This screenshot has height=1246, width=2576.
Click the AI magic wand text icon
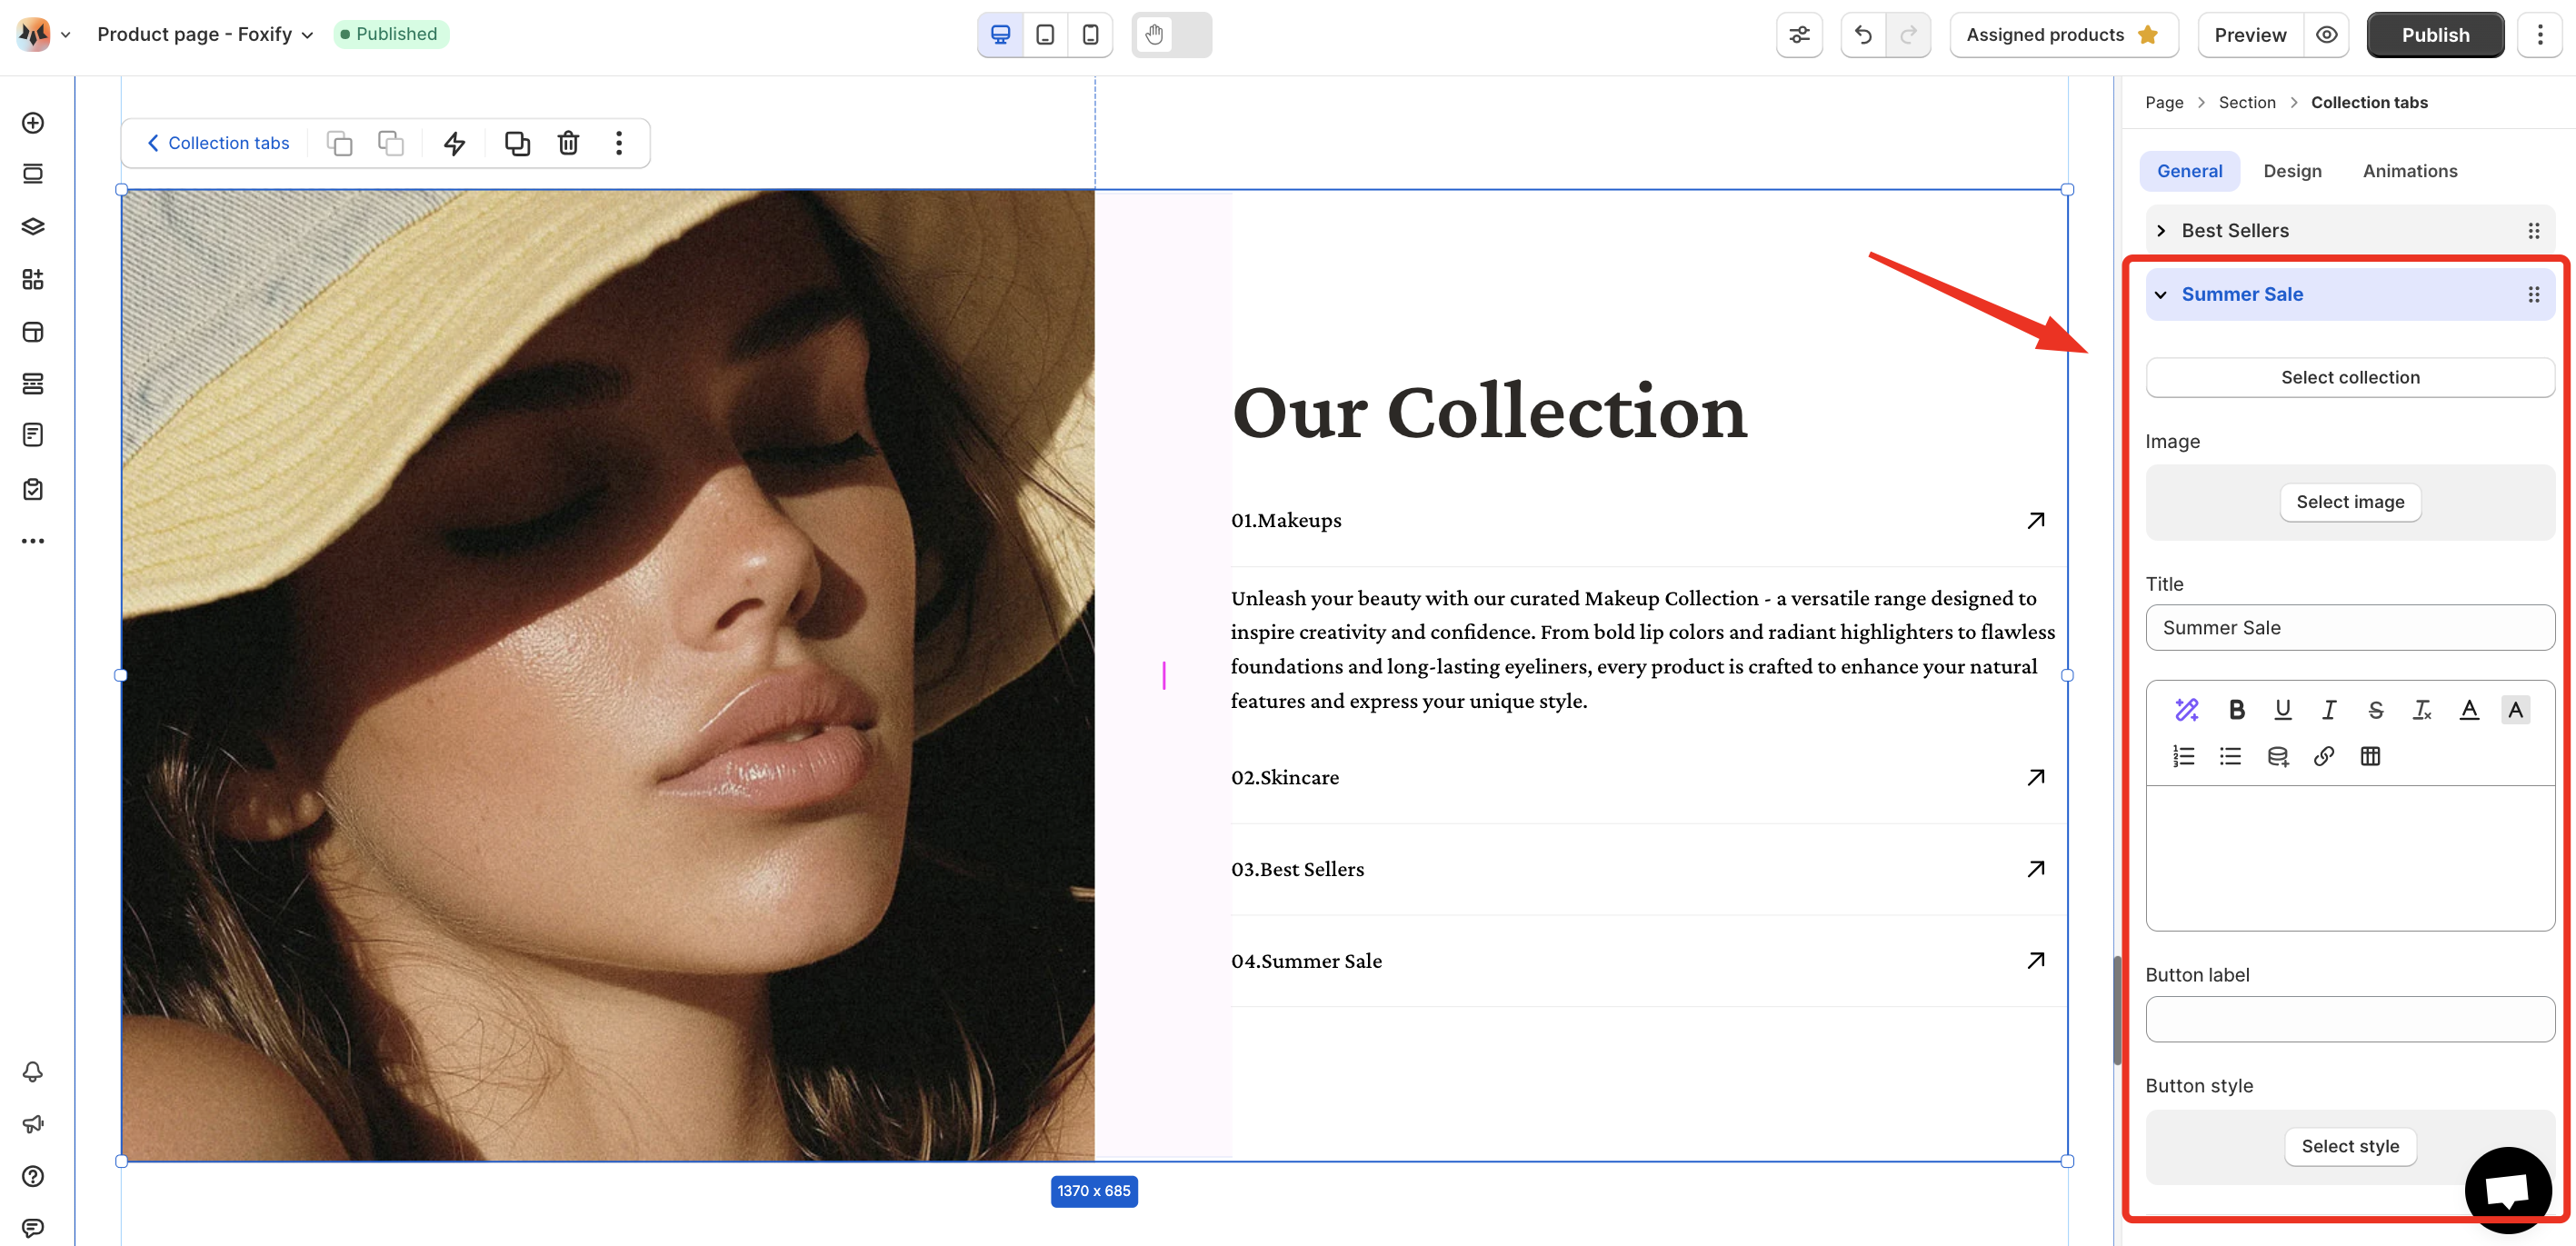click(2186, 710)
